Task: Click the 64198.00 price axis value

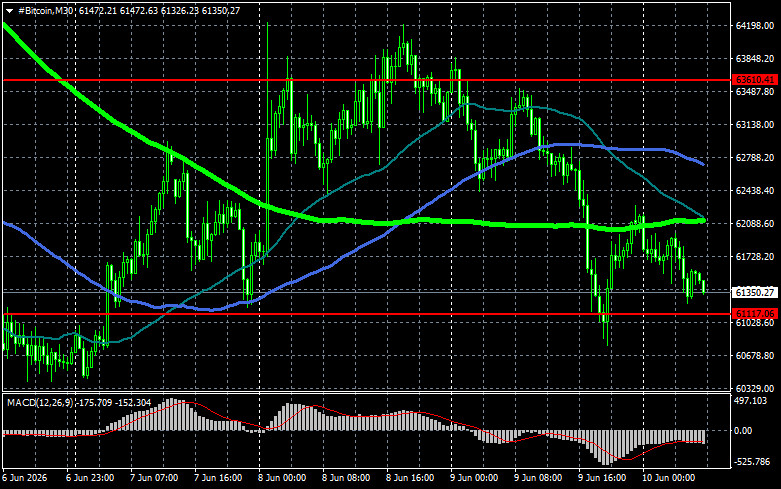Action: [755, 26]
